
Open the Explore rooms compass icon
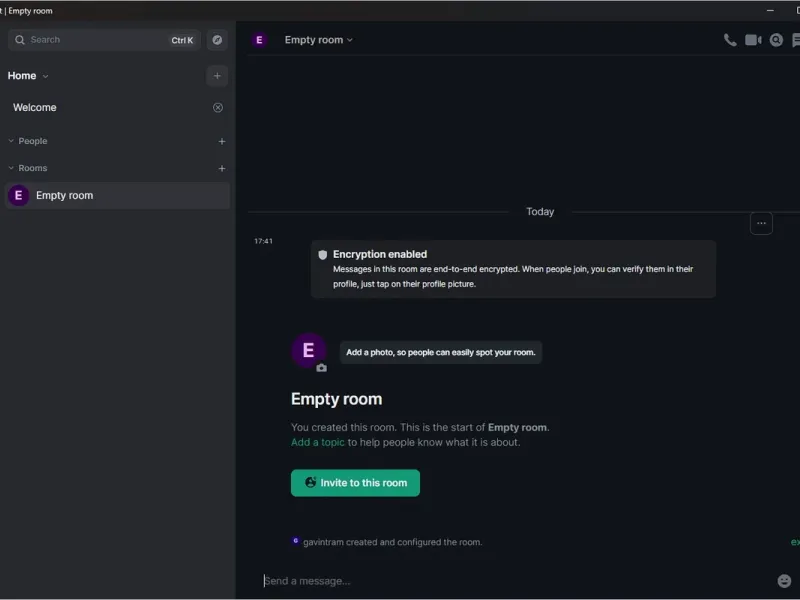pyautogui.click(x=217, y=40)
